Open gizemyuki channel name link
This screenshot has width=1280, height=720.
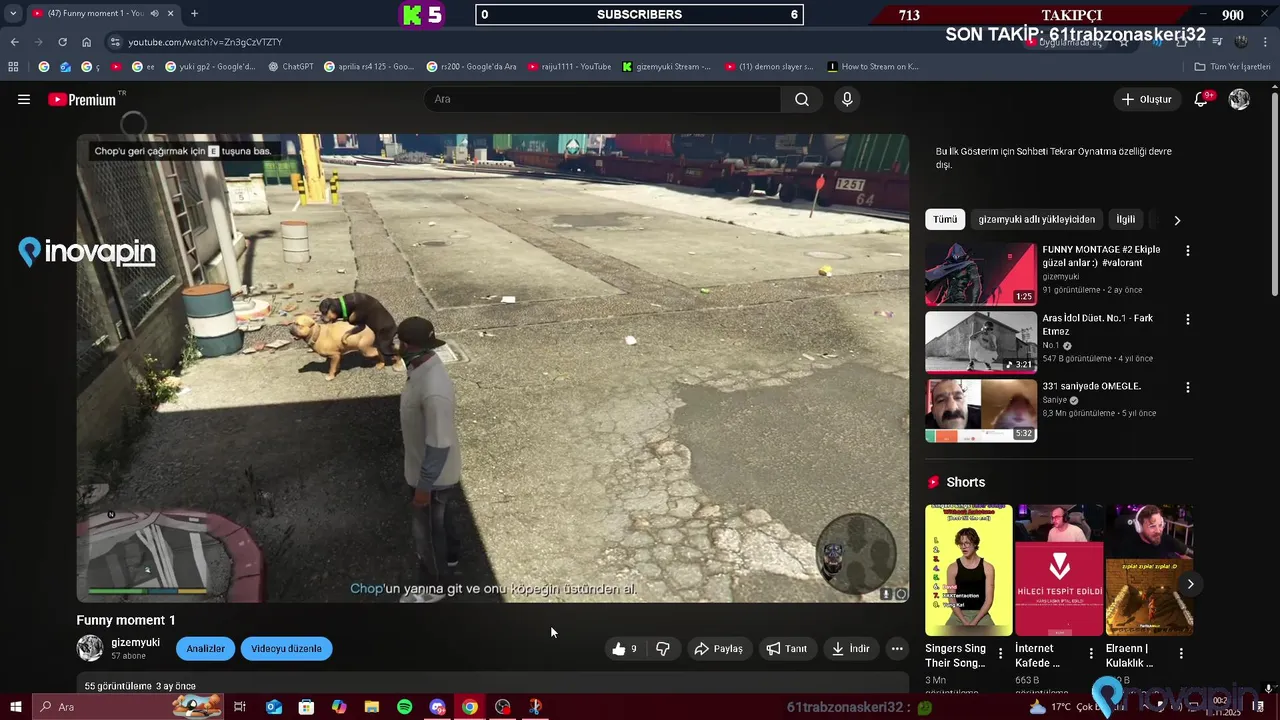(x=135, y=643)
